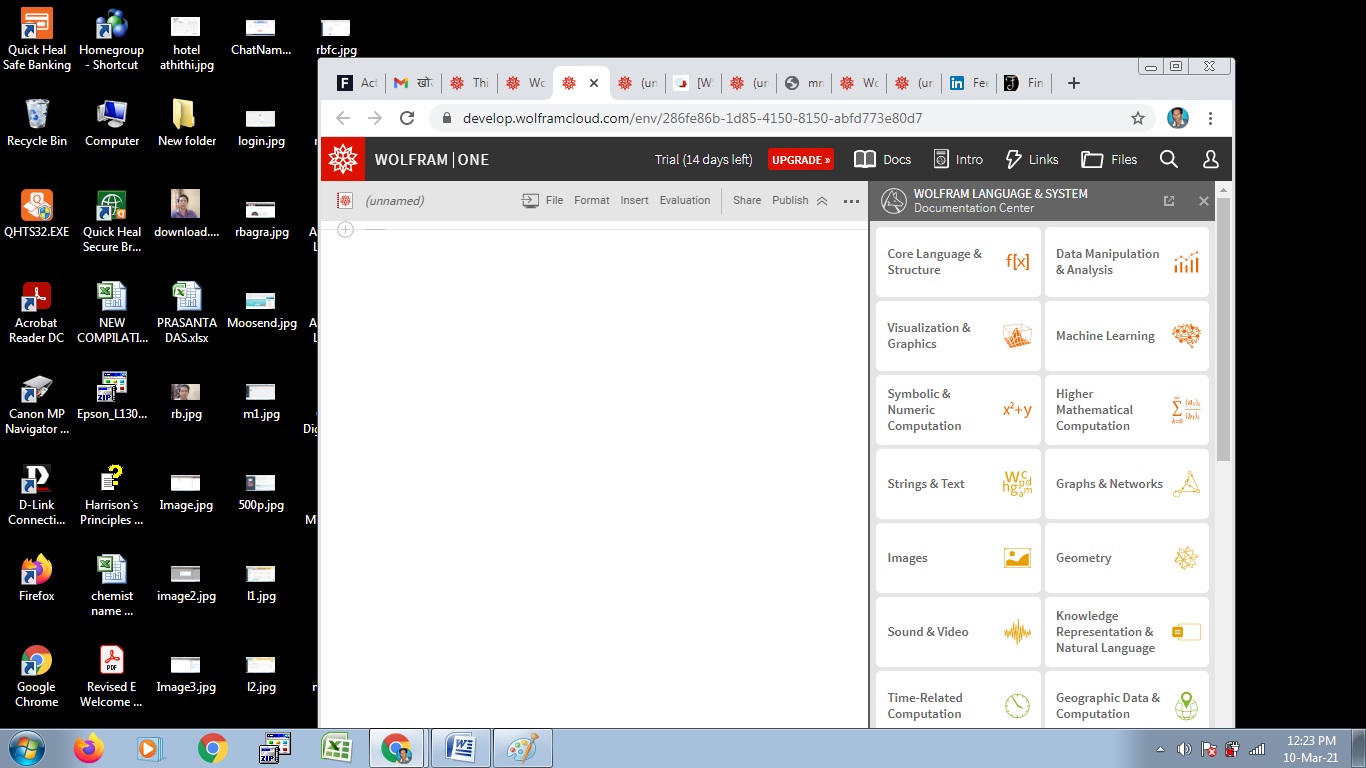Click the search magnifier in Wolfram header
The height and width of the screenshot is (768, 1366).
pyautogui.click(x=1168, y=159)
